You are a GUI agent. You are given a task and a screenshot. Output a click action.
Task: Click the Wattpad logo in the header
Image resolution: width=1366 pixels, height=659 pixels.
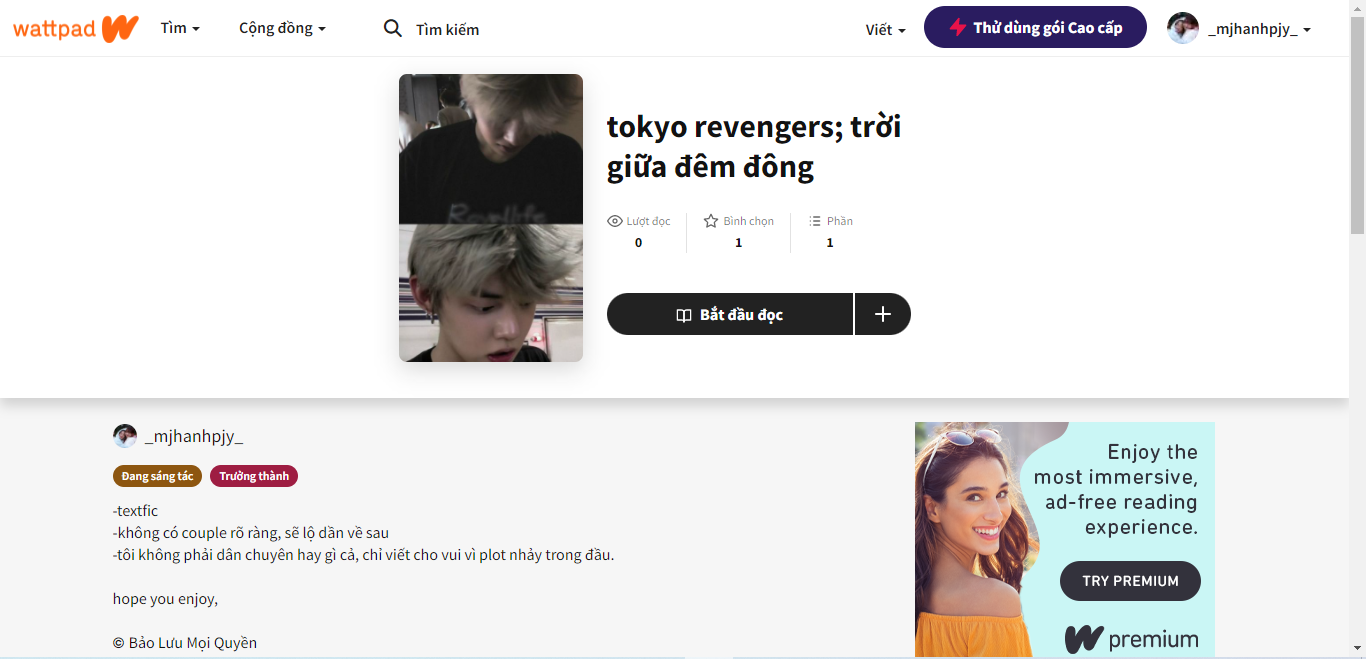(75, 29)
